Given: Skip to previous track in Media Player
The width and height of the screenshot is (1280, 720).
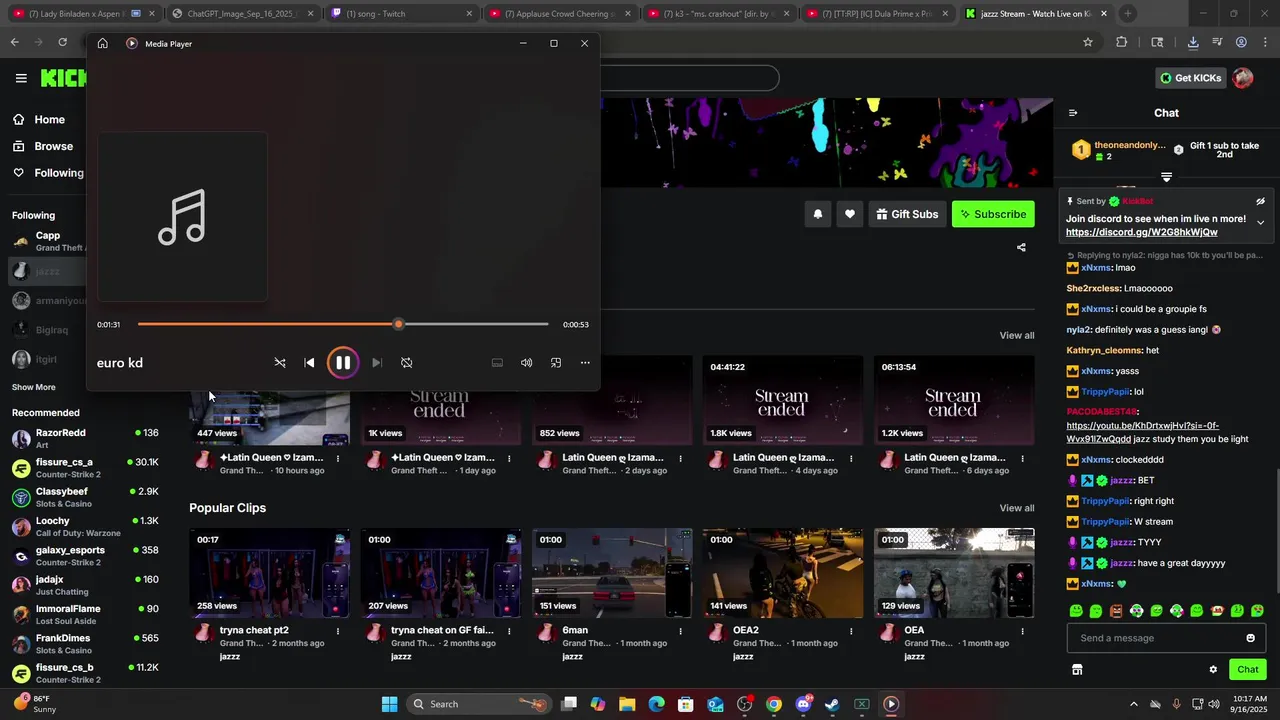Looking at the screenshot, I should 309,363.
